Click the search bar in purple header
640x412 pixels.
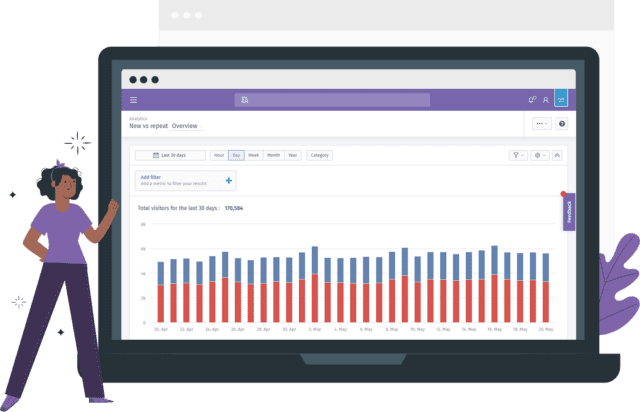tap(330, 100)
